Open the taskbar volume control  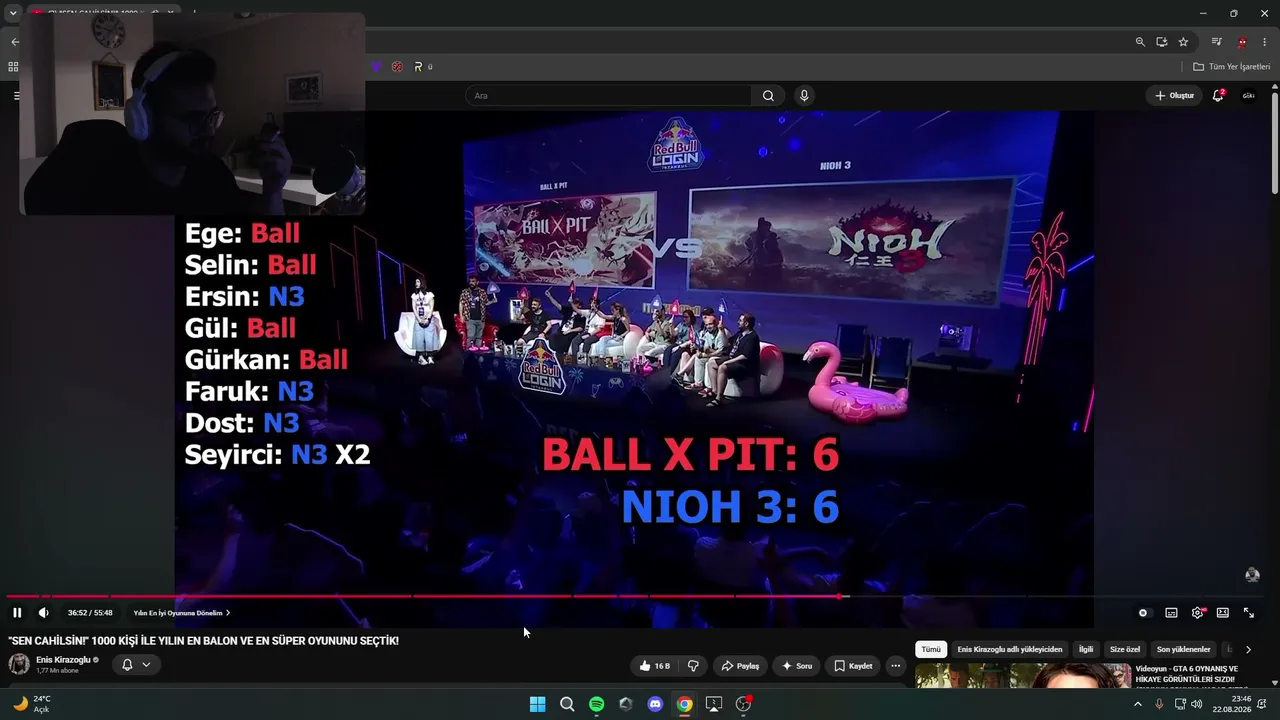[x=1197, y=704]
